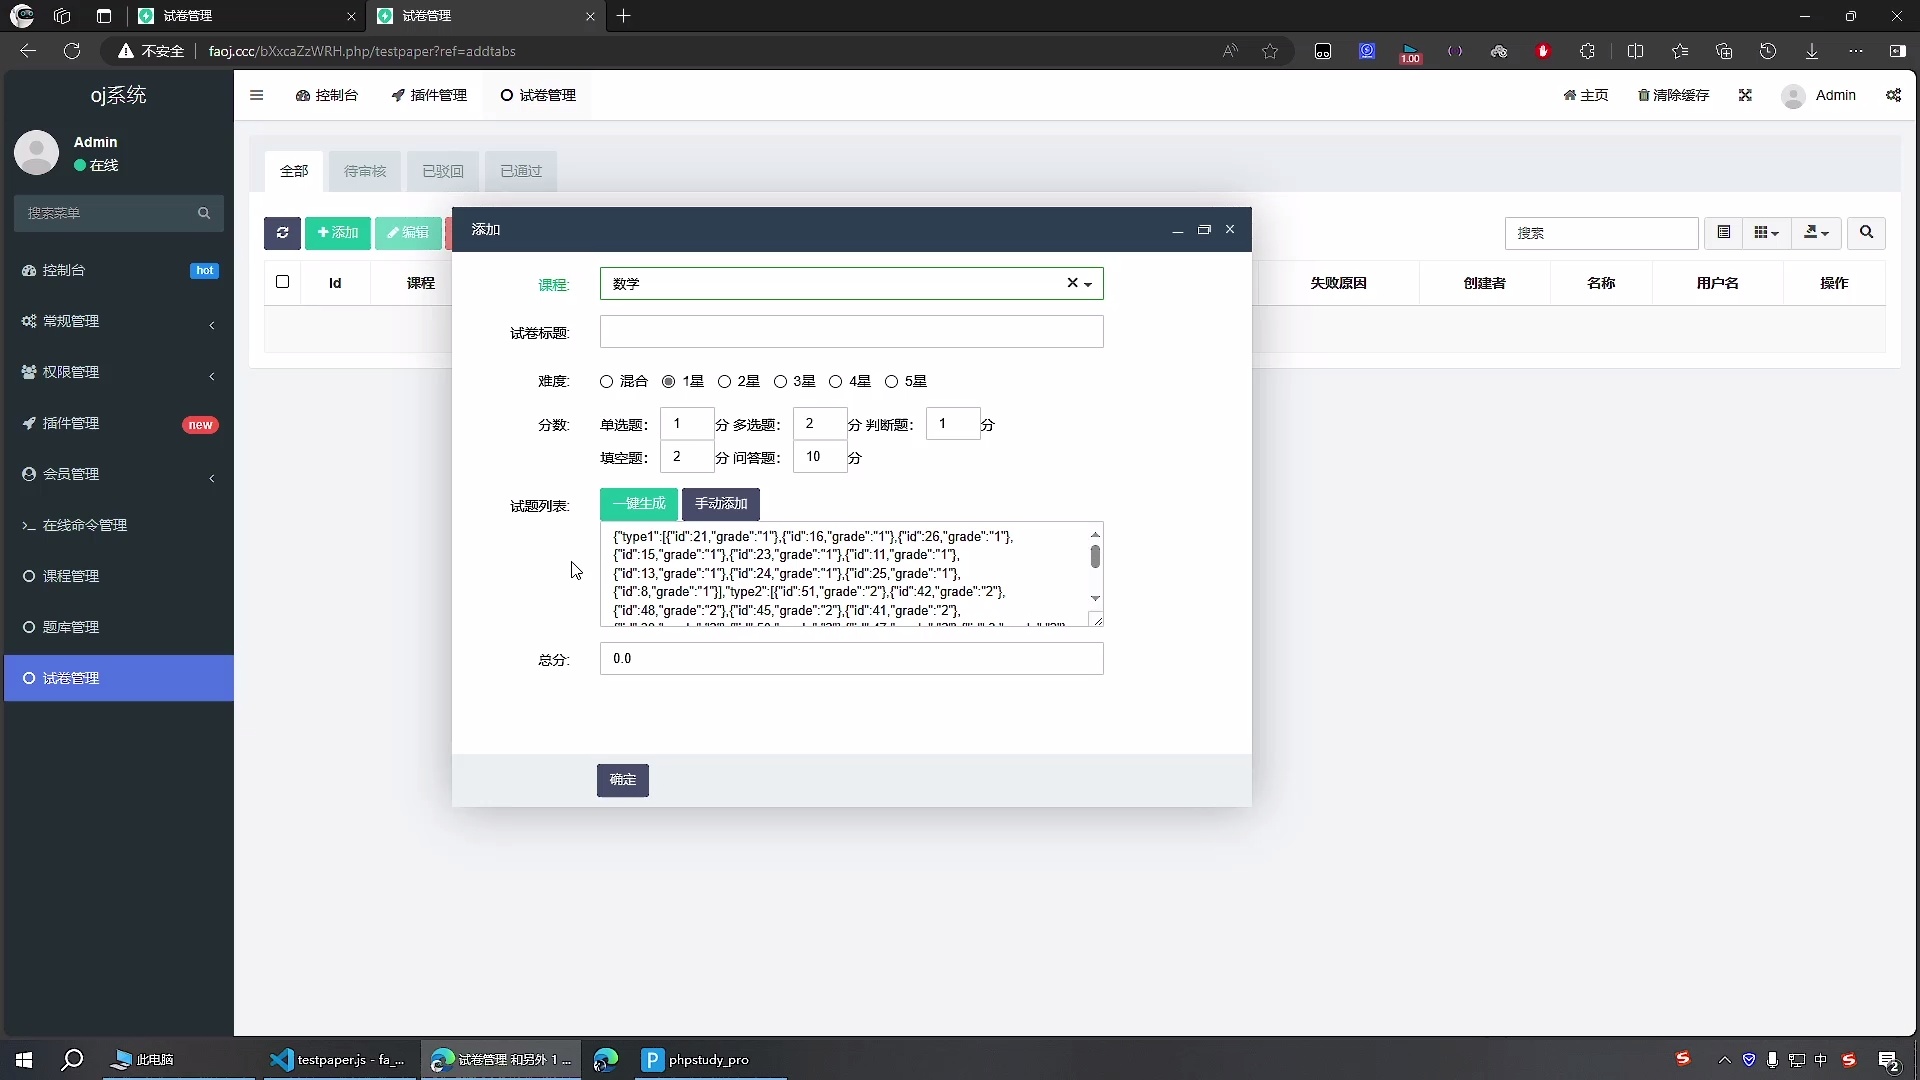Expand 权限管理 sidebar menu

[x=119, y=373]
